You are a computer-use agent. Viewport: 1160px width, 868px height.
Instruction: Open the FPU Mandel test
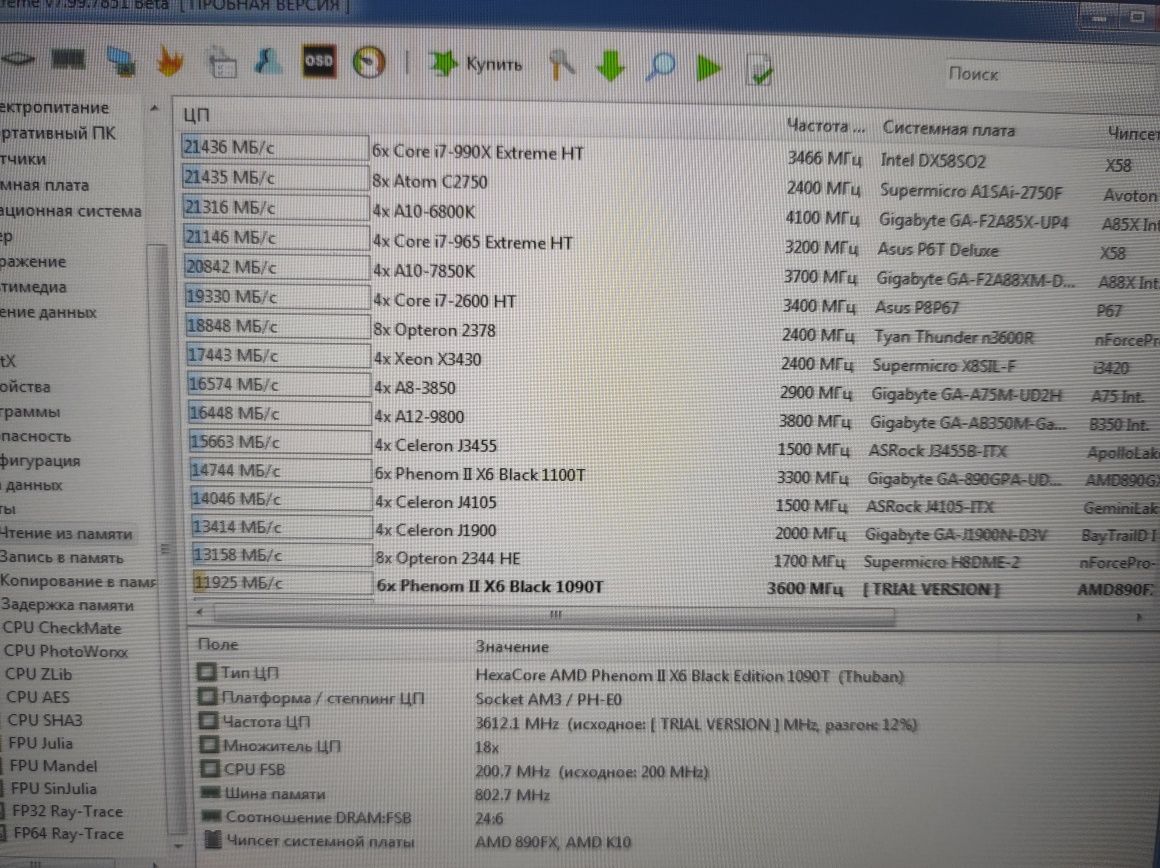pyautogui.click(x=53, y=766)
